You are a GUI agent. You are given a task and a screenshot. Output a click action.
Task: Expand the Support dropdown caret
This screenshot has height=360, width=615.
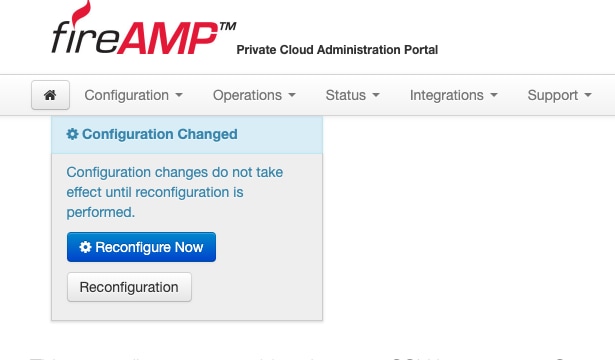coord(588,95)
